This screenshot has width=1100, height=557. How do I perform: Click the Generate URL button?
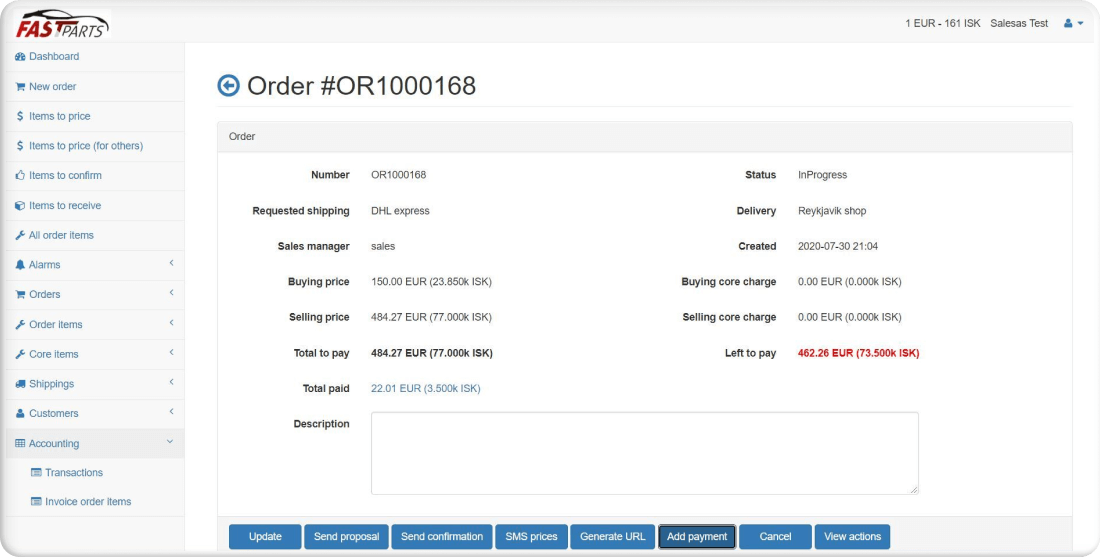click(x=613, y=537)
